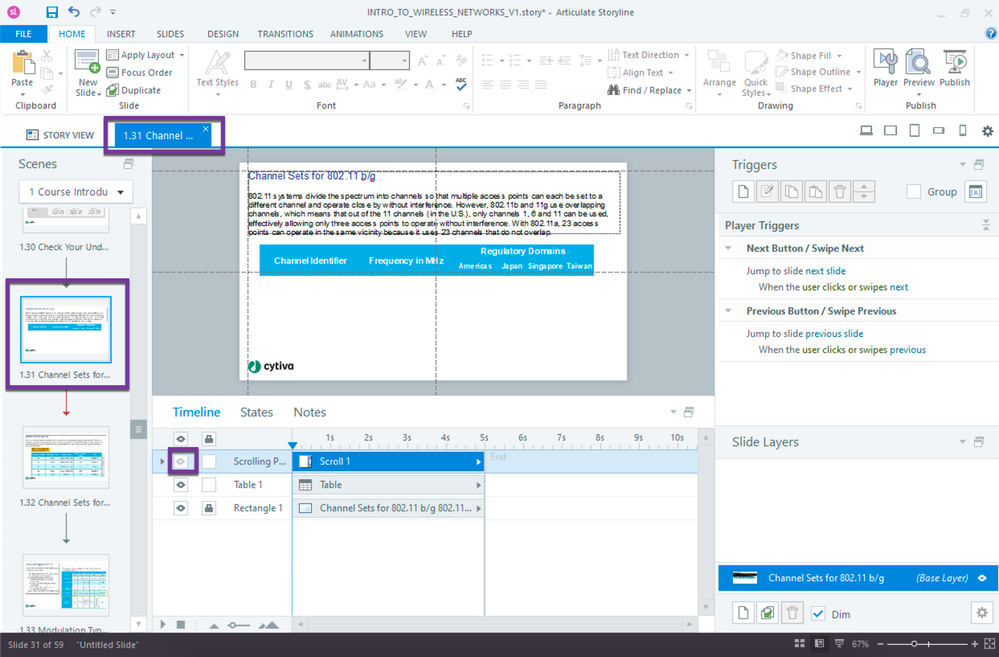
Task: Switch to the States tab
Action: pyautogui.click(x=256, y=412)
